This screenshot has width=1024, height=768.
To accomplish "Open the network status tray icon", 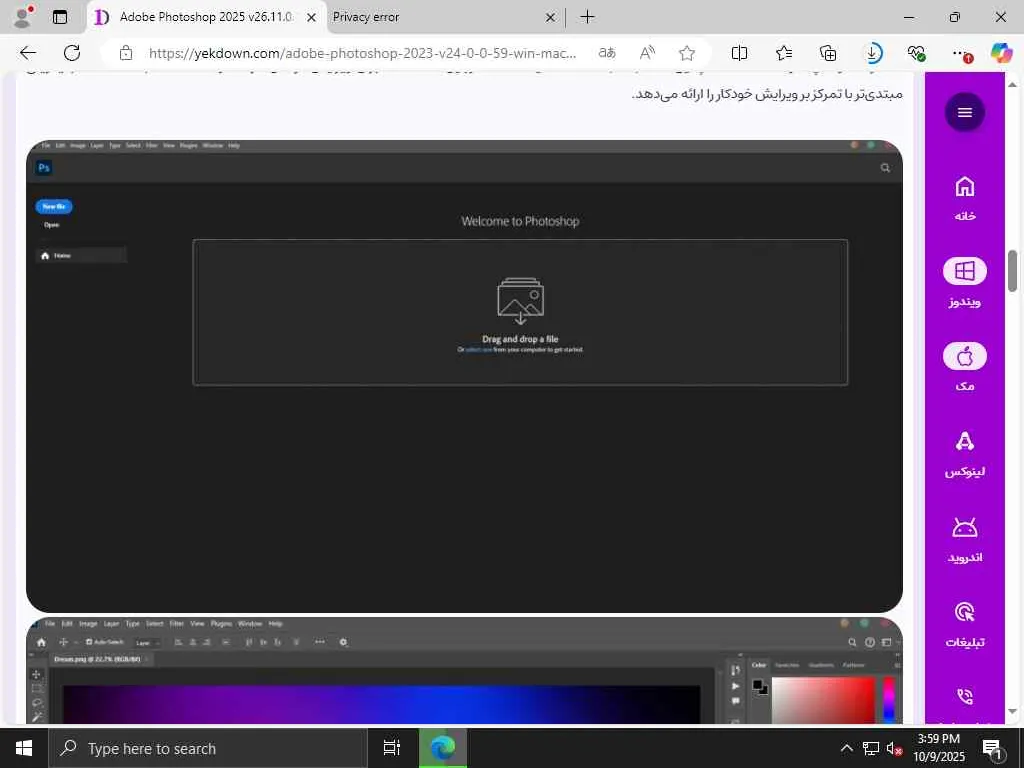I will pyautogui.click(x=870, y=748).
